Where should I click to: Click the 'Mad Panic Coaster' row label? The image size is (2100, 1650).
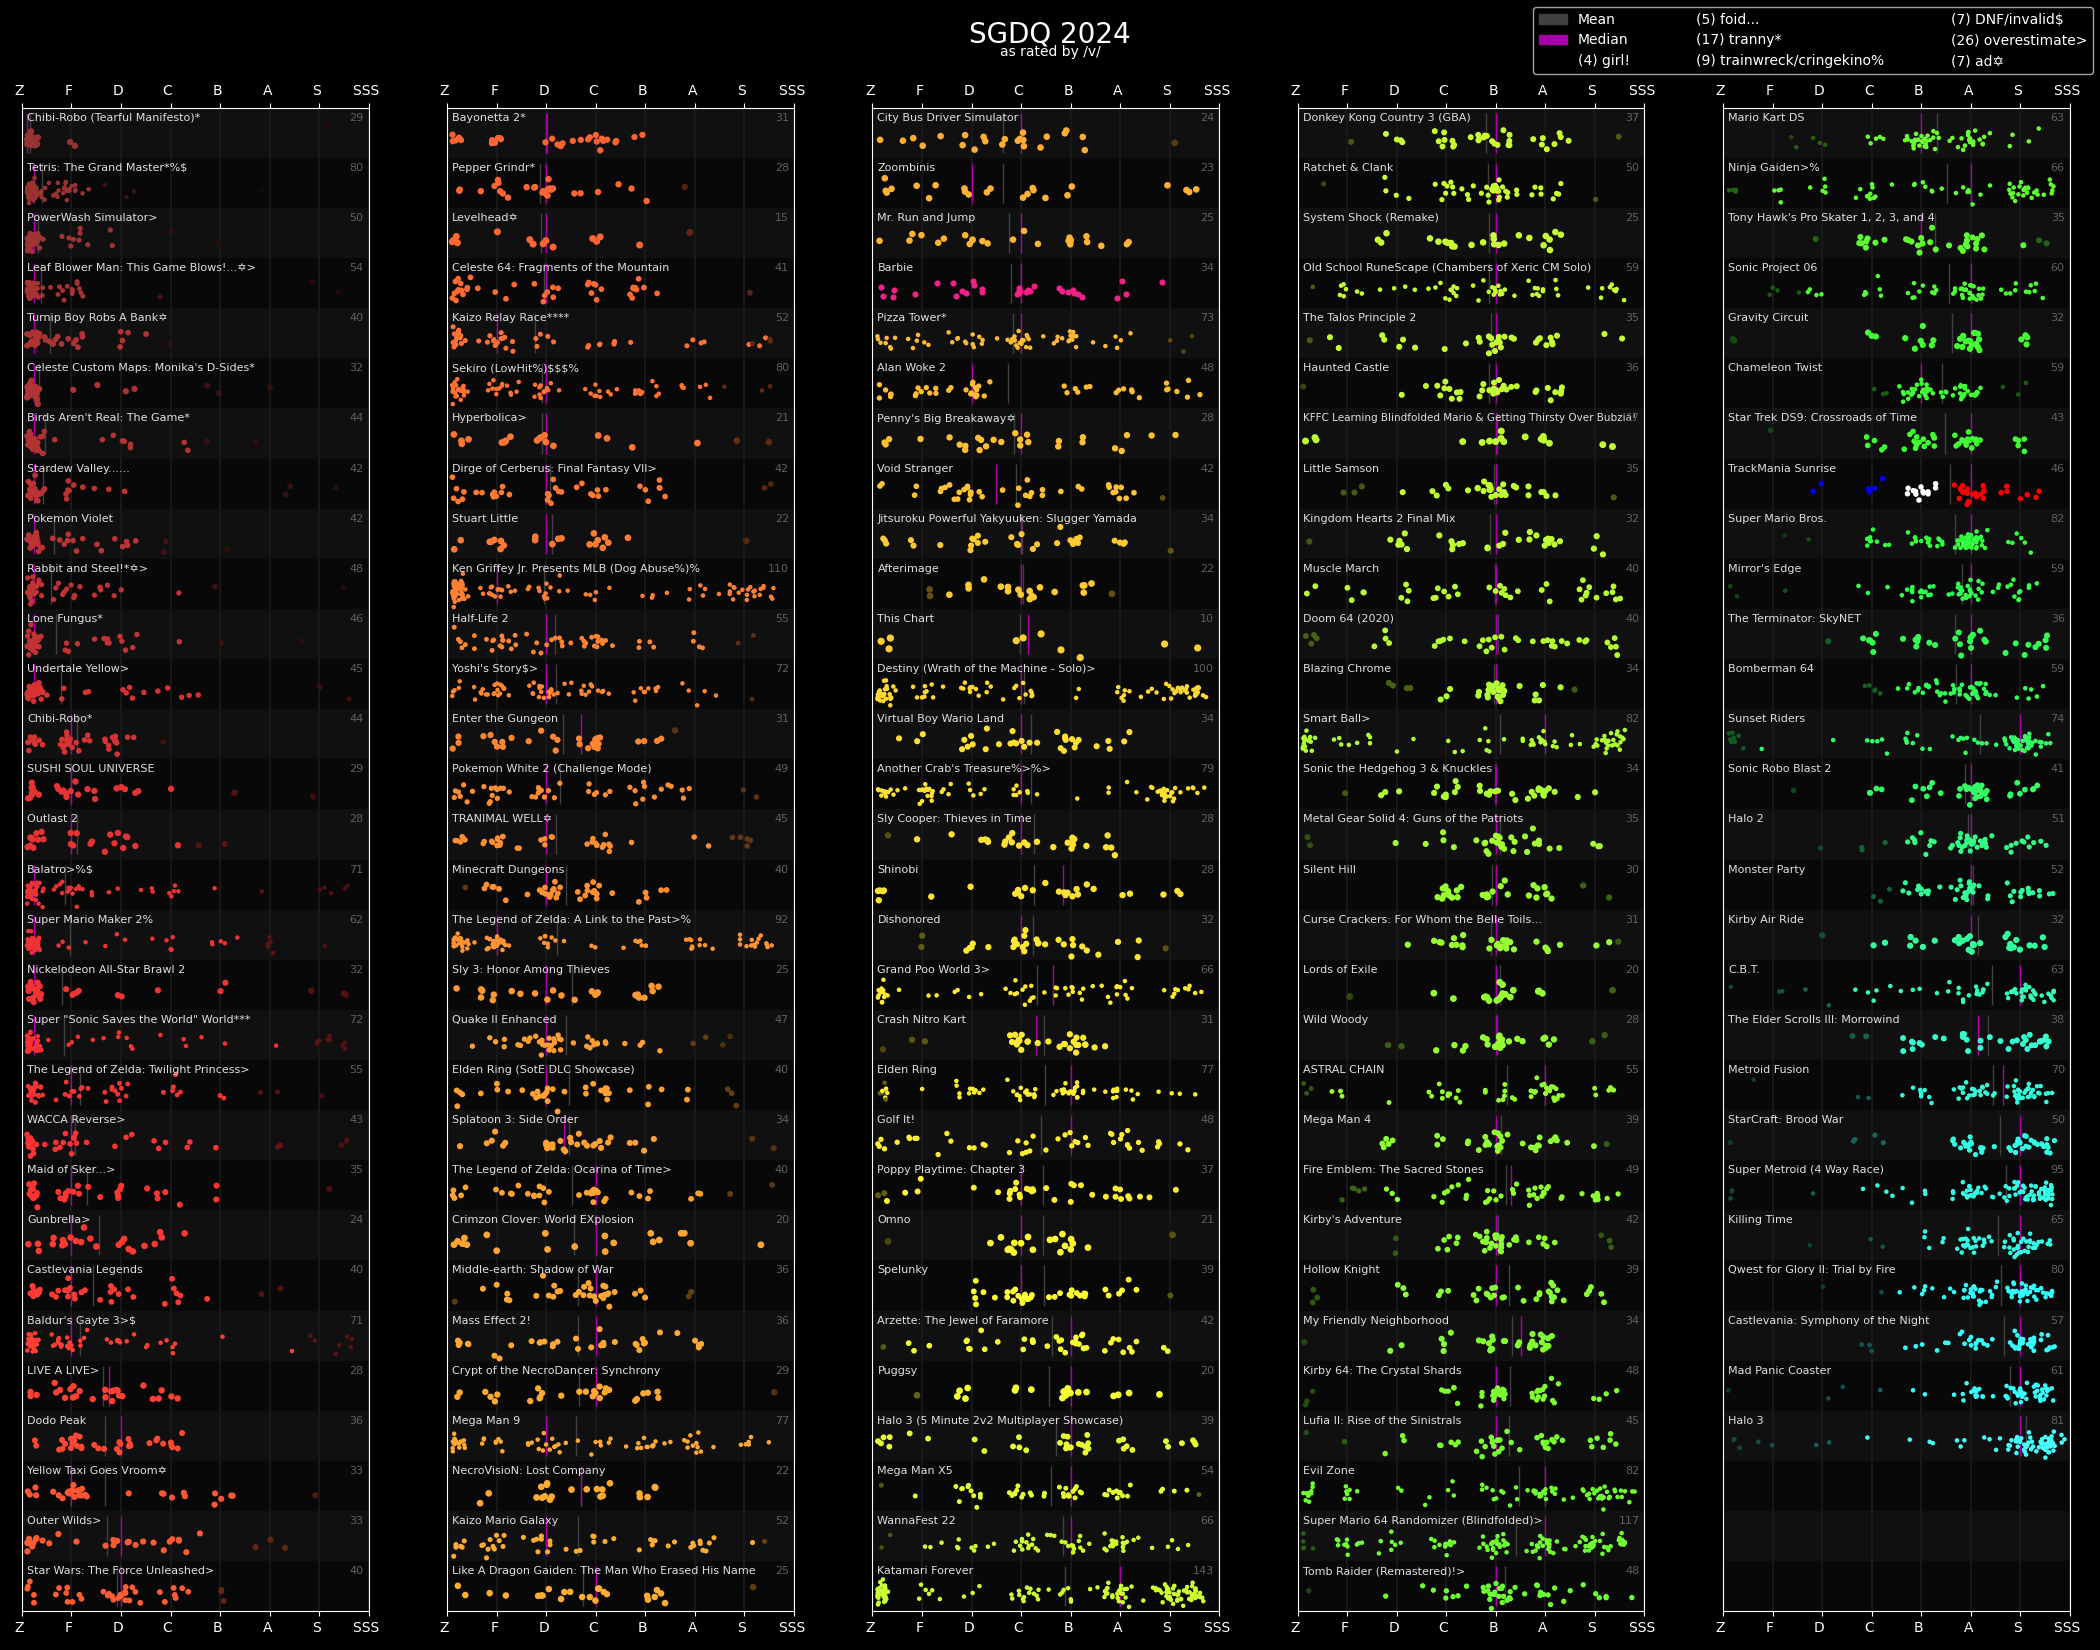click(x=1779, y=1370)
